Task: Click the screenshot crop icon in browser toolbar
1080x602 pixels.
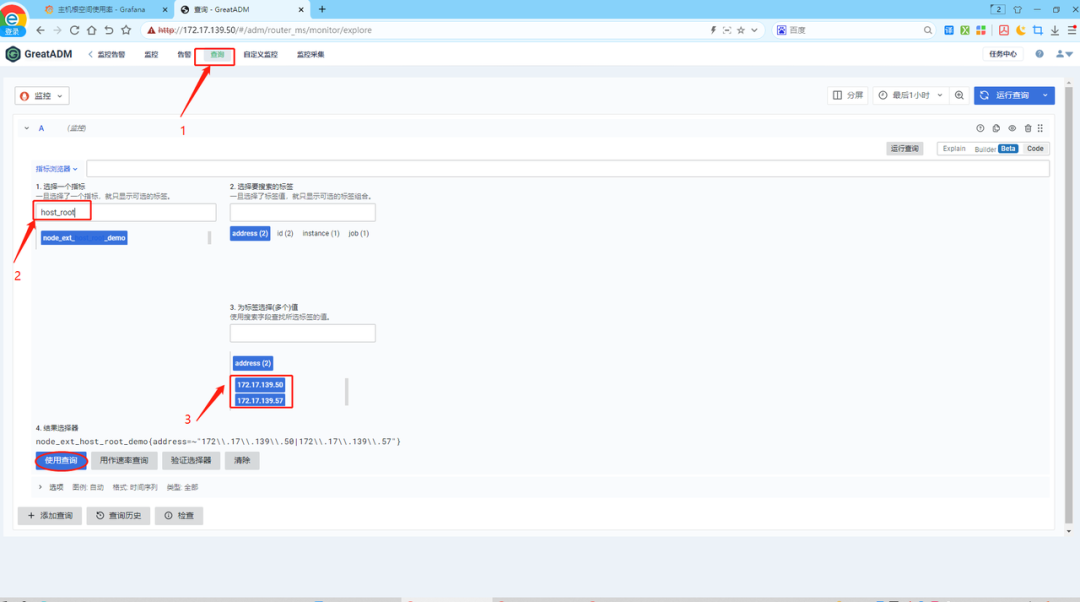Action: click(1037, 30)
